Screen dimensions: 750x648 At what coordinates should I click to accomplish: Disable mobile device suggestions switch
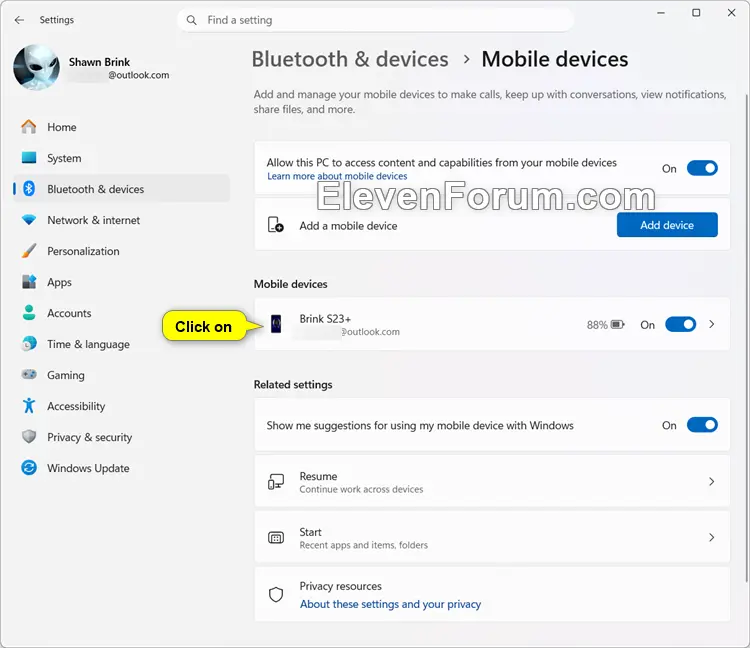point(702,425)
